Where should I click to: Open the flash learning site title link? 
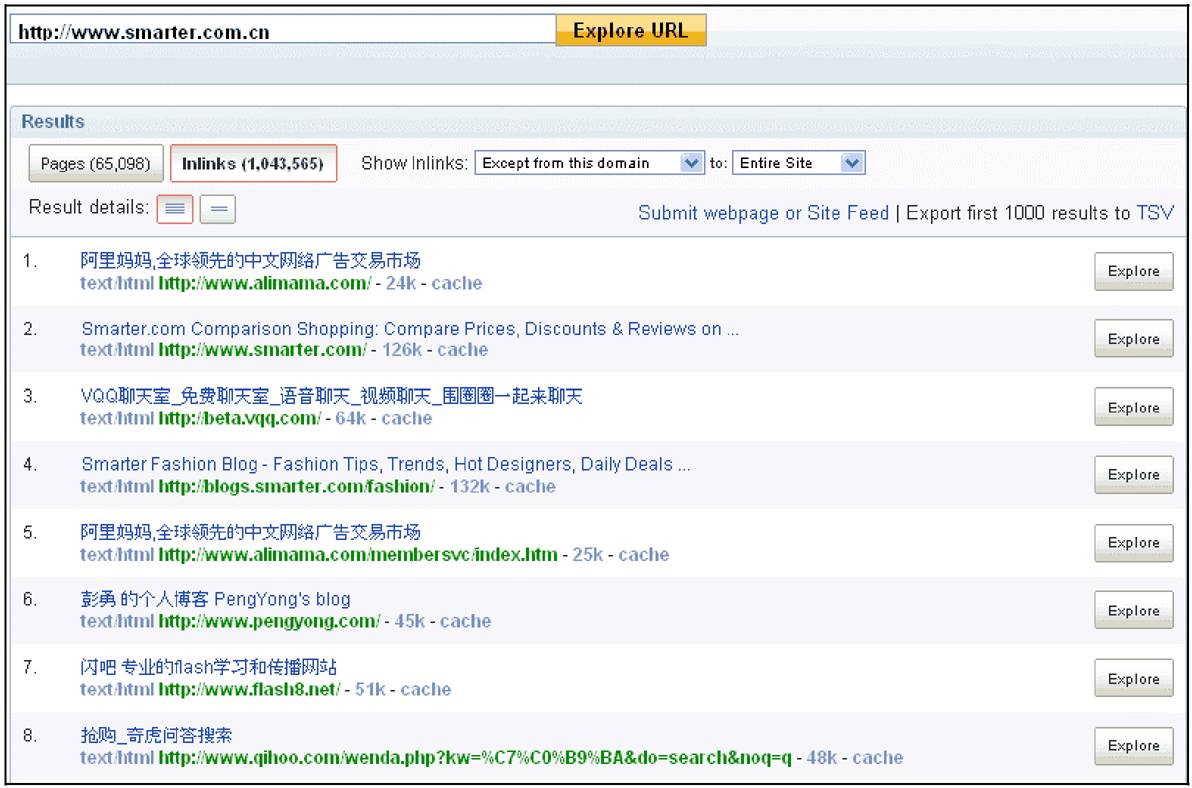point(209,667)
